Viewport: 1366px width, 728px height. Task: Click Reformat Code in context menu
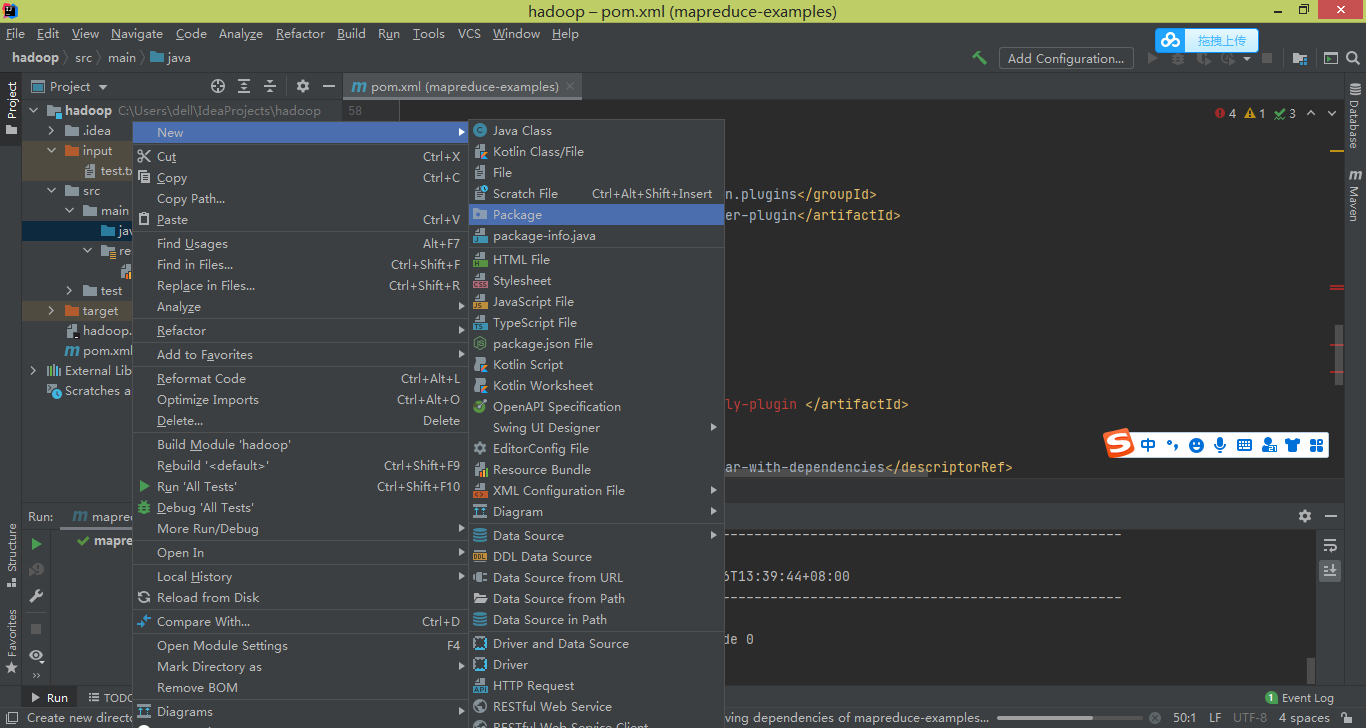point(301,378)
